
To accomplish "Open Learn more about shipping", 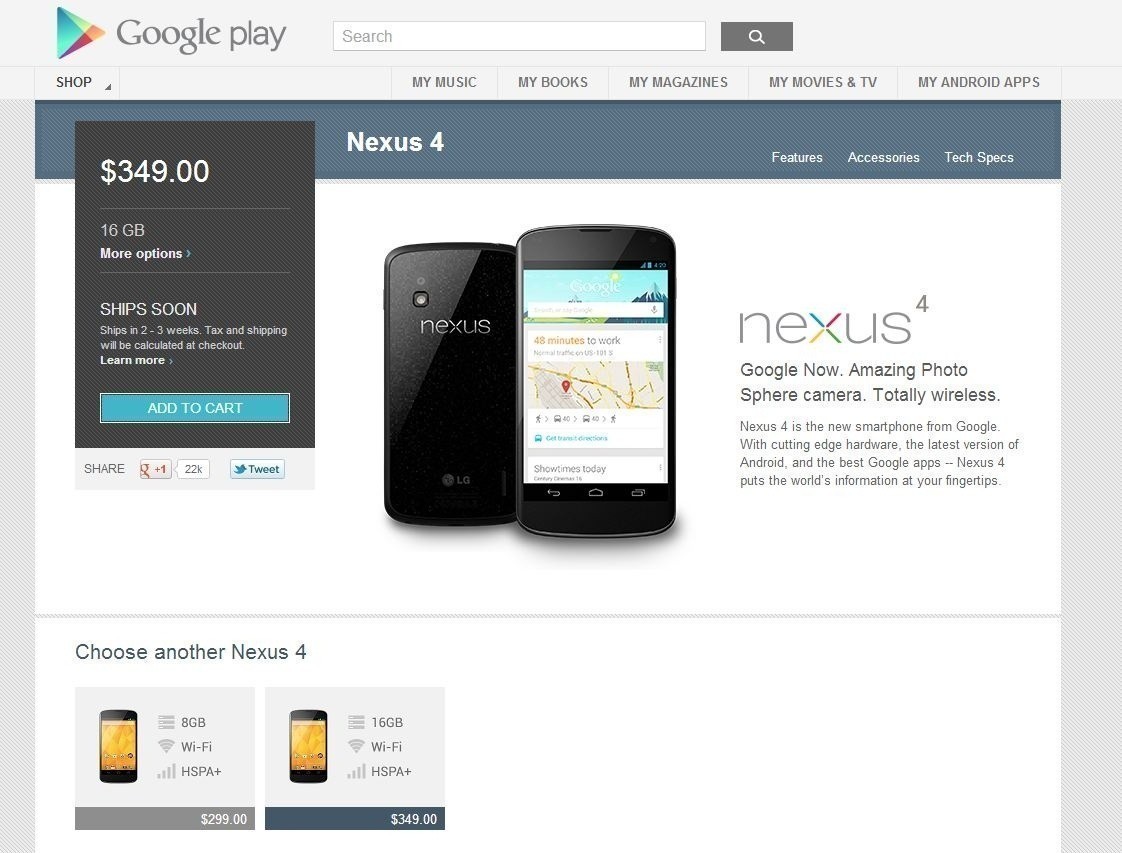I will [x=136, y=360].
